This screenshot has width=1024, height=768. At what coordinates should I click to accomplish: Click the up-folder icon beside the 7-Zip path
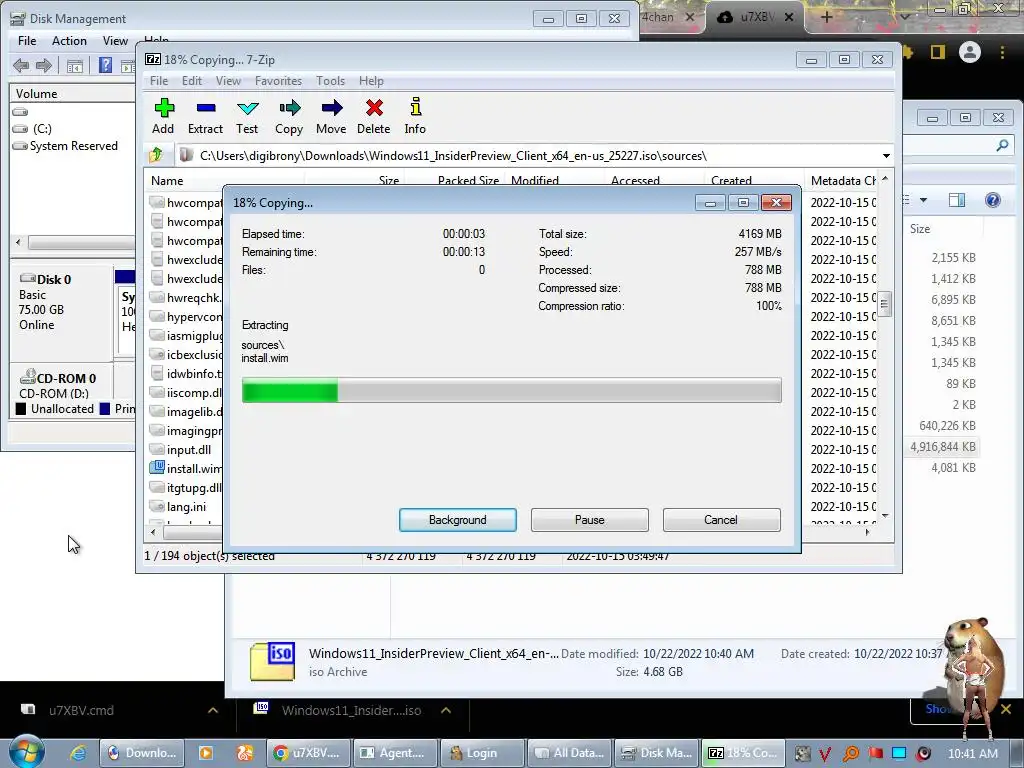156,155
